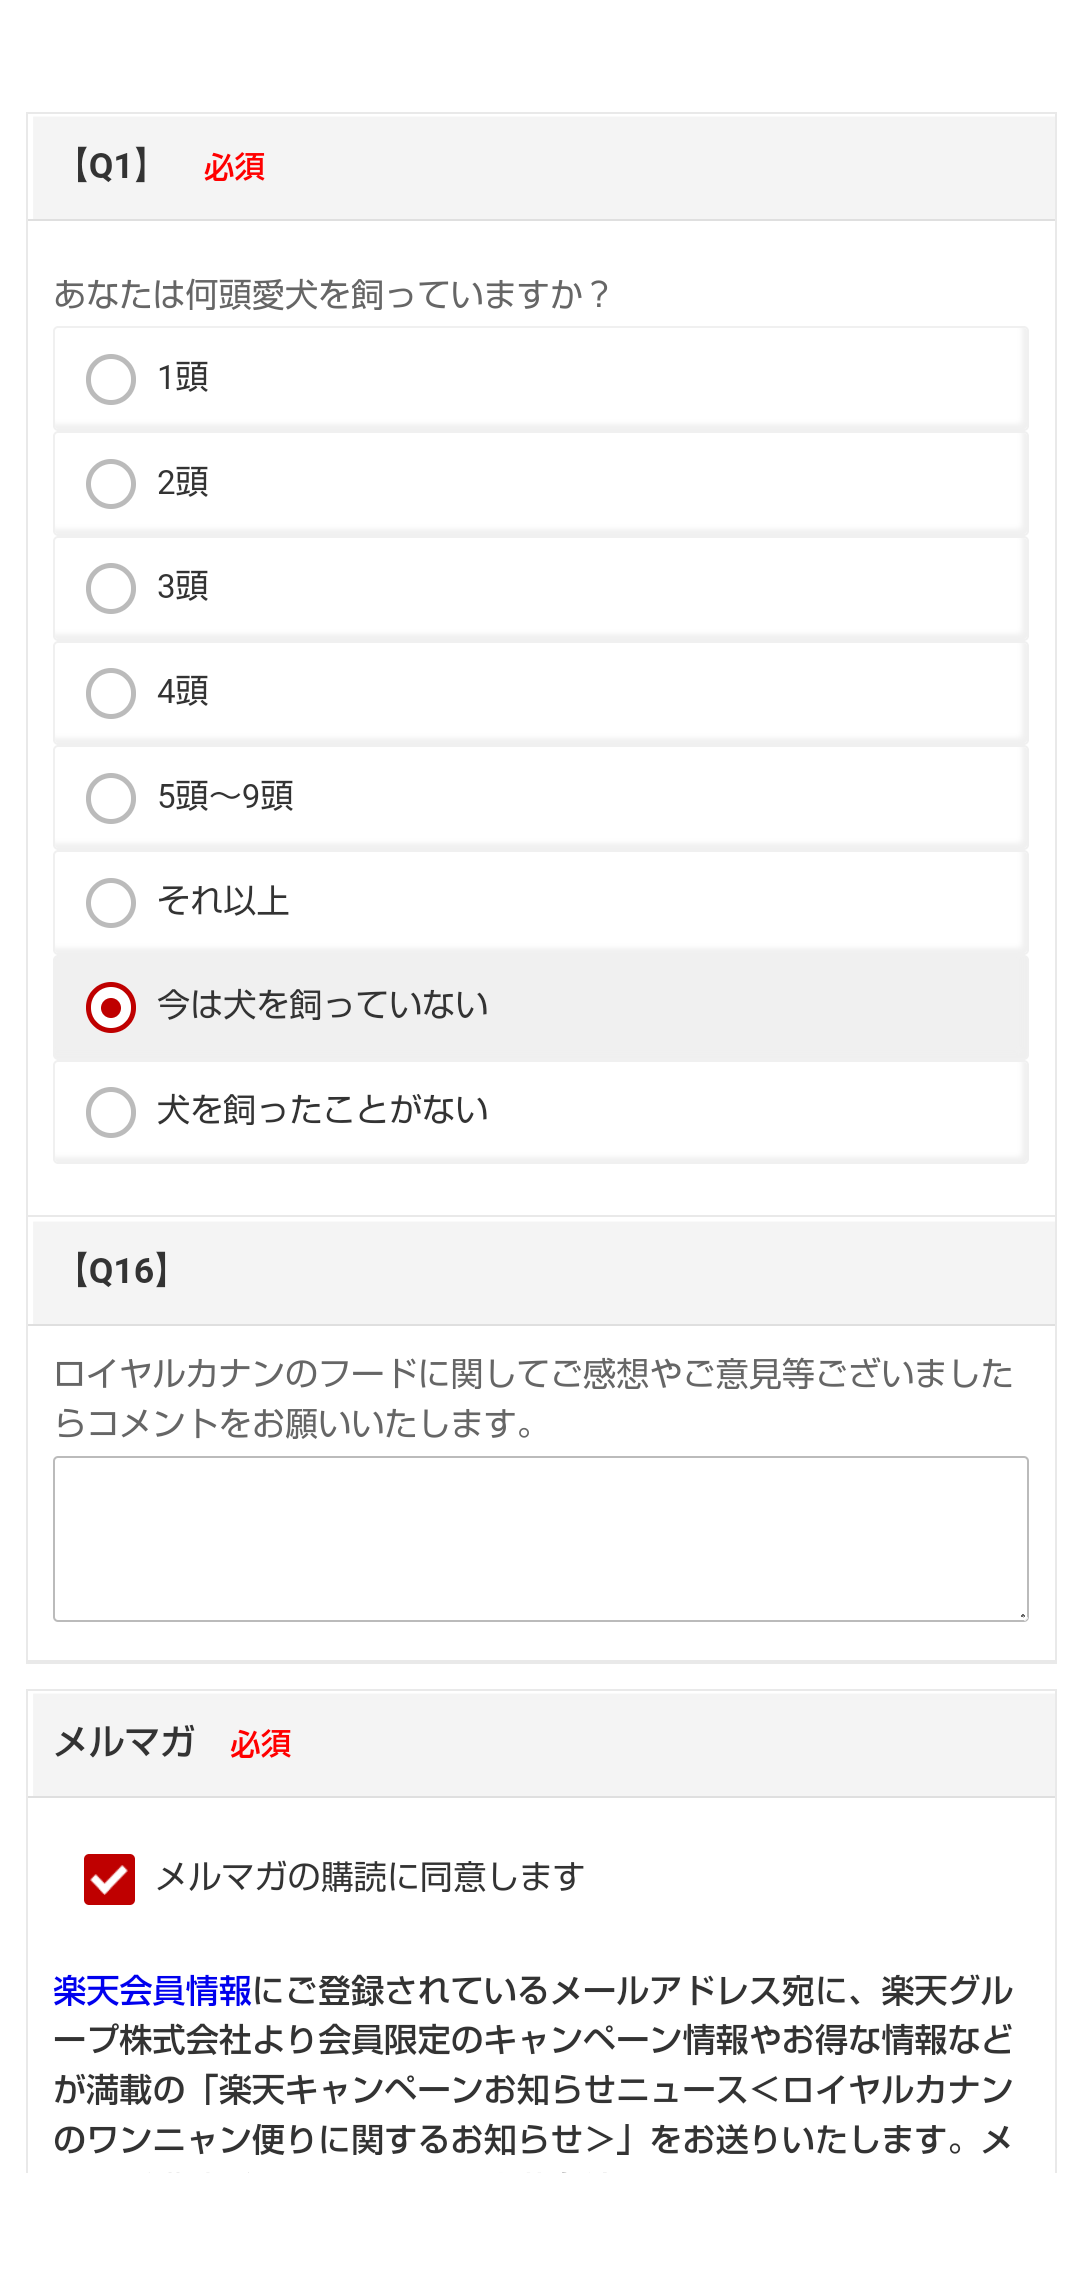The width and height of the screenshot is (1080, 2280).
Task: Select the 1頭 radio option
Action: pyautogui.click(x=111, y=379)
